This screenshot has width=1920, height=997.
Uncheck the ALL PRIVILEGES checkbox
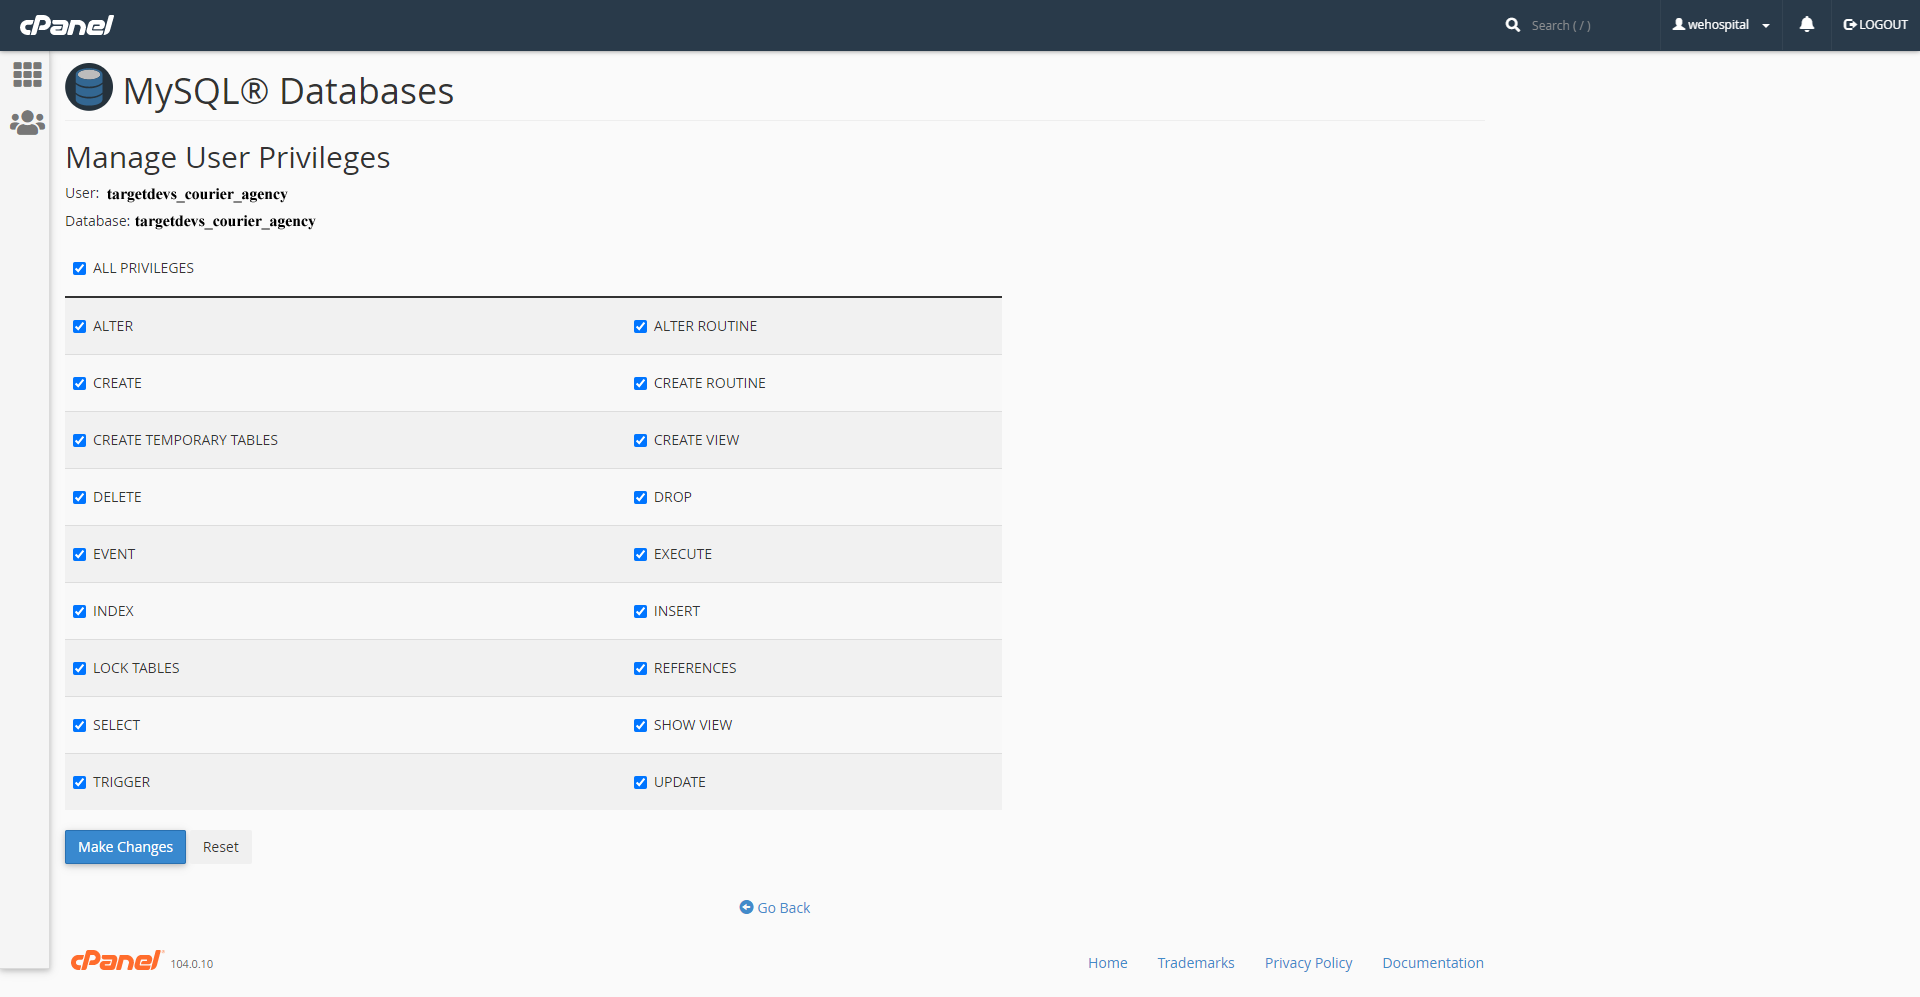point(80,268)
